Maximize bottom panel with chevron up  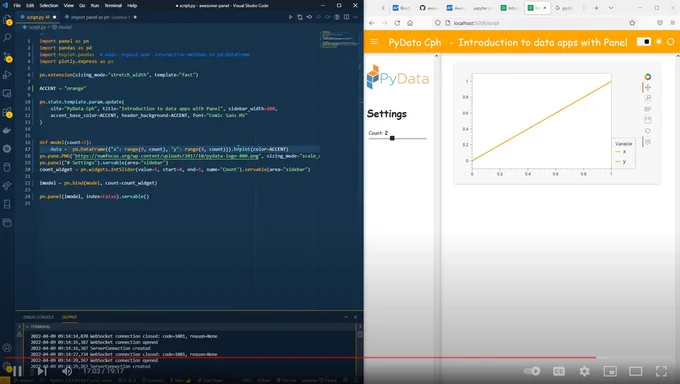coord(346,317)
